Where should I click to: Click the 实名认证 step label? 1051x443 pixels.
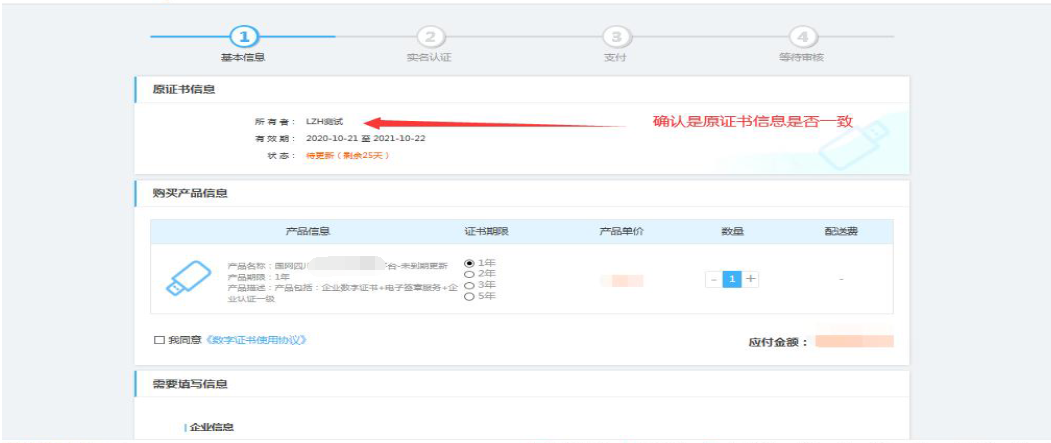[x=429, y=57]
